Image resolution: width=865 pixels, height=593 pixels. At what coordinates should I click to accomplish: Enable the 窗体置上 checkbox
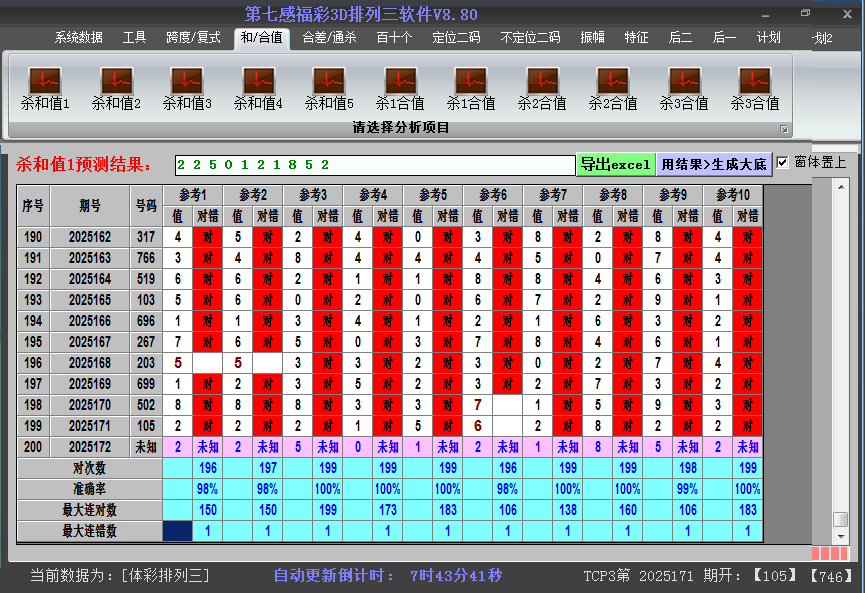point(782,163)
